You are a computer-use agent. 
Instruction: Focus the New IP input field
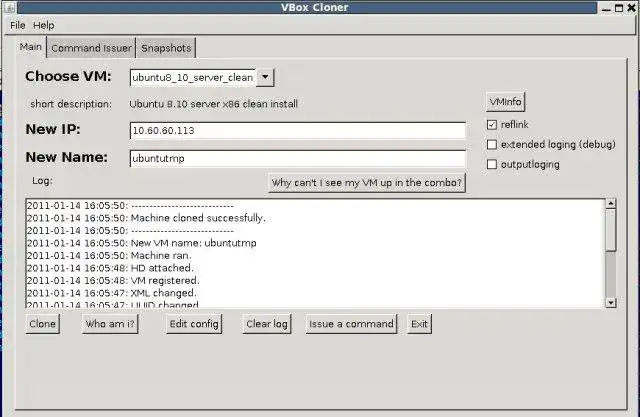[298, 131]
